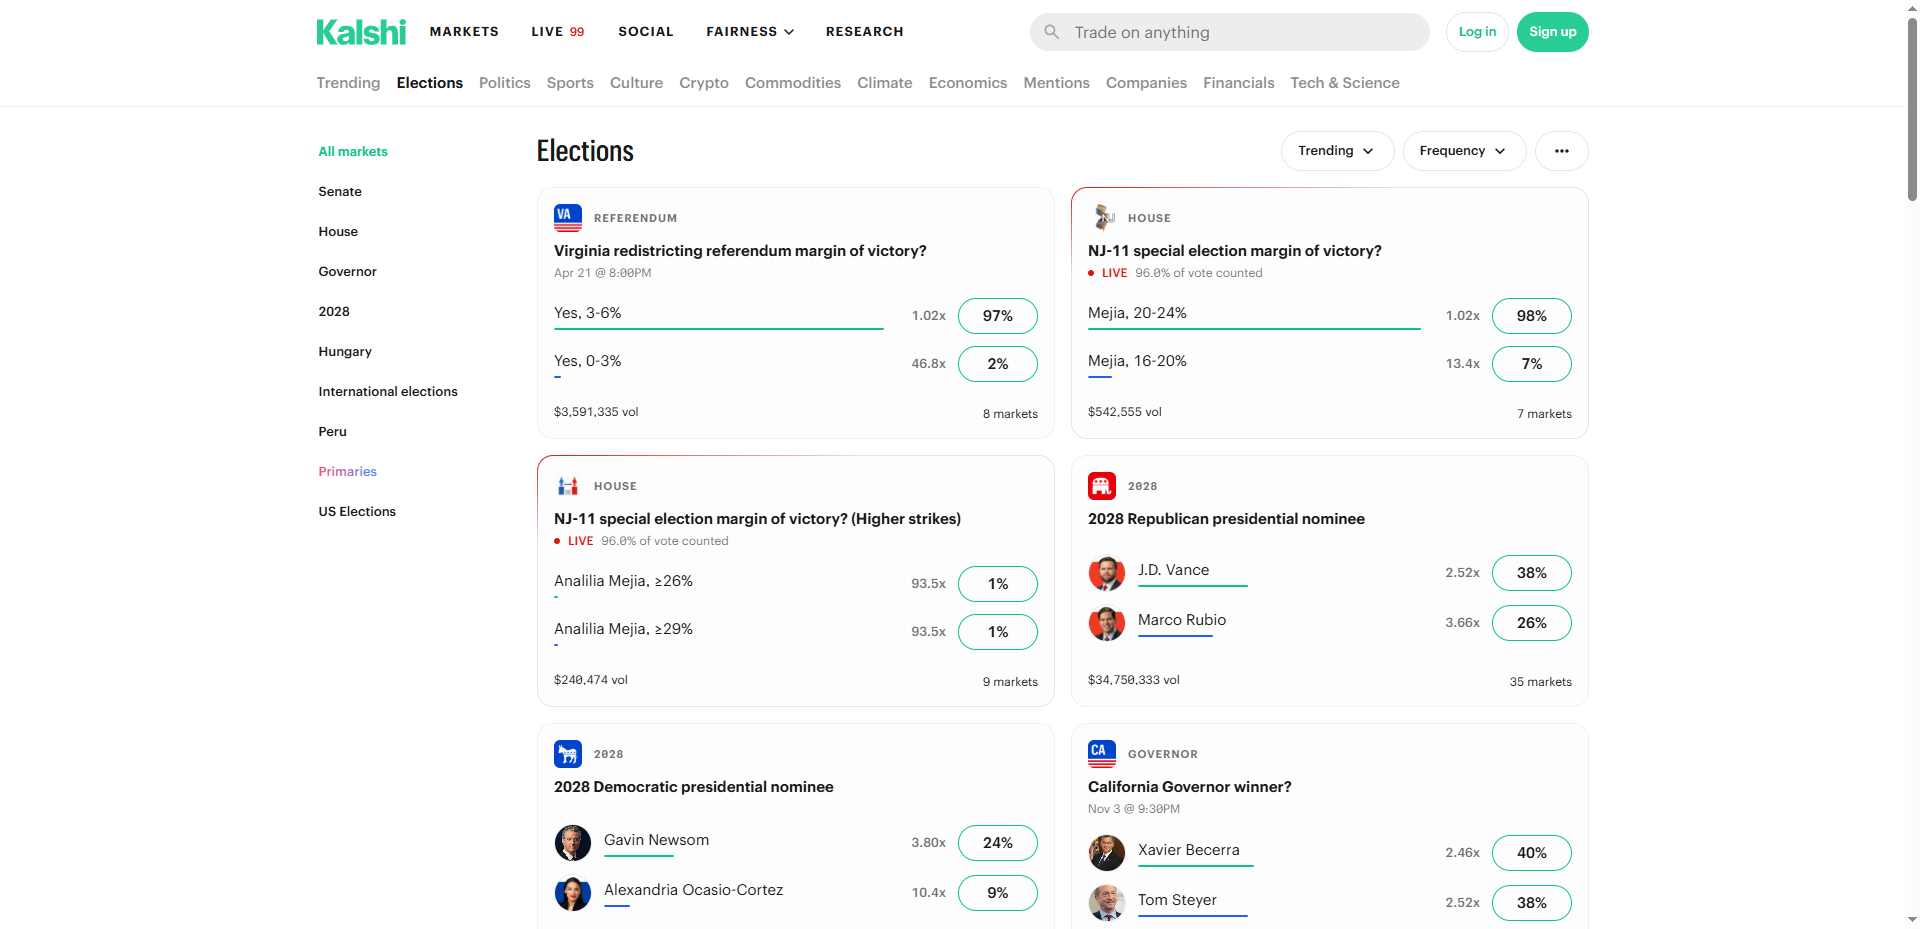The width and height of the screenshot is (1920, 929).
Task: Expand the Fairness menu
Action: pyautogui.click(x=750, y=32)
